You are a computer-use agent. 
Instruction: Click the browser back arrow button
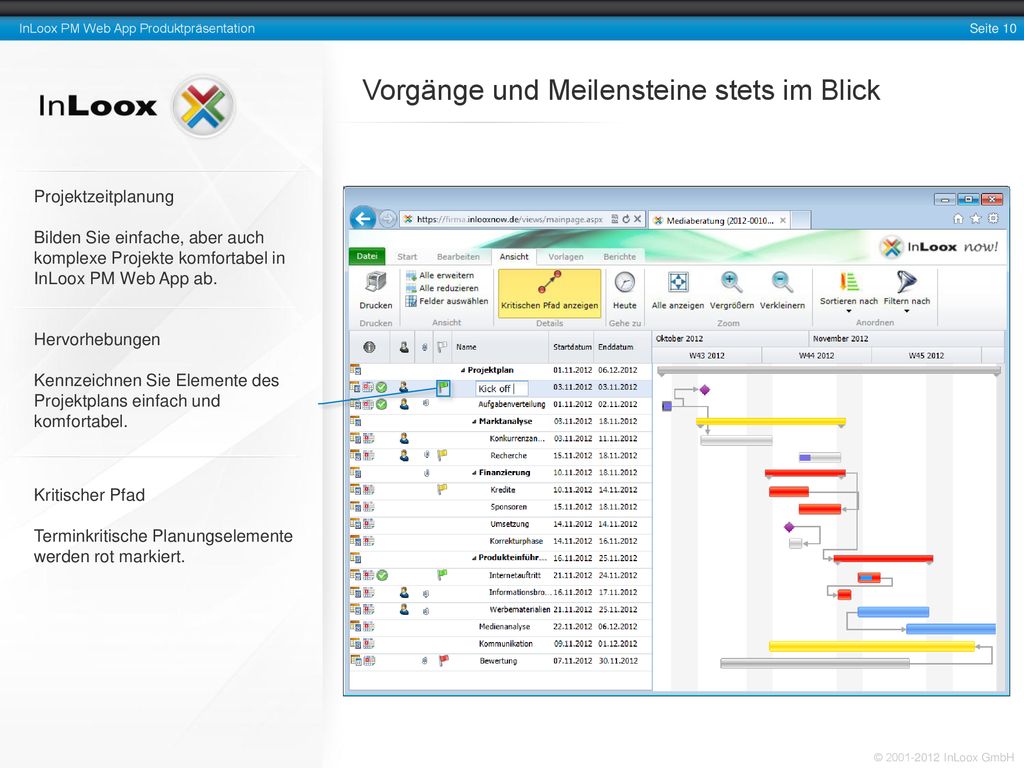pos(363,219)
